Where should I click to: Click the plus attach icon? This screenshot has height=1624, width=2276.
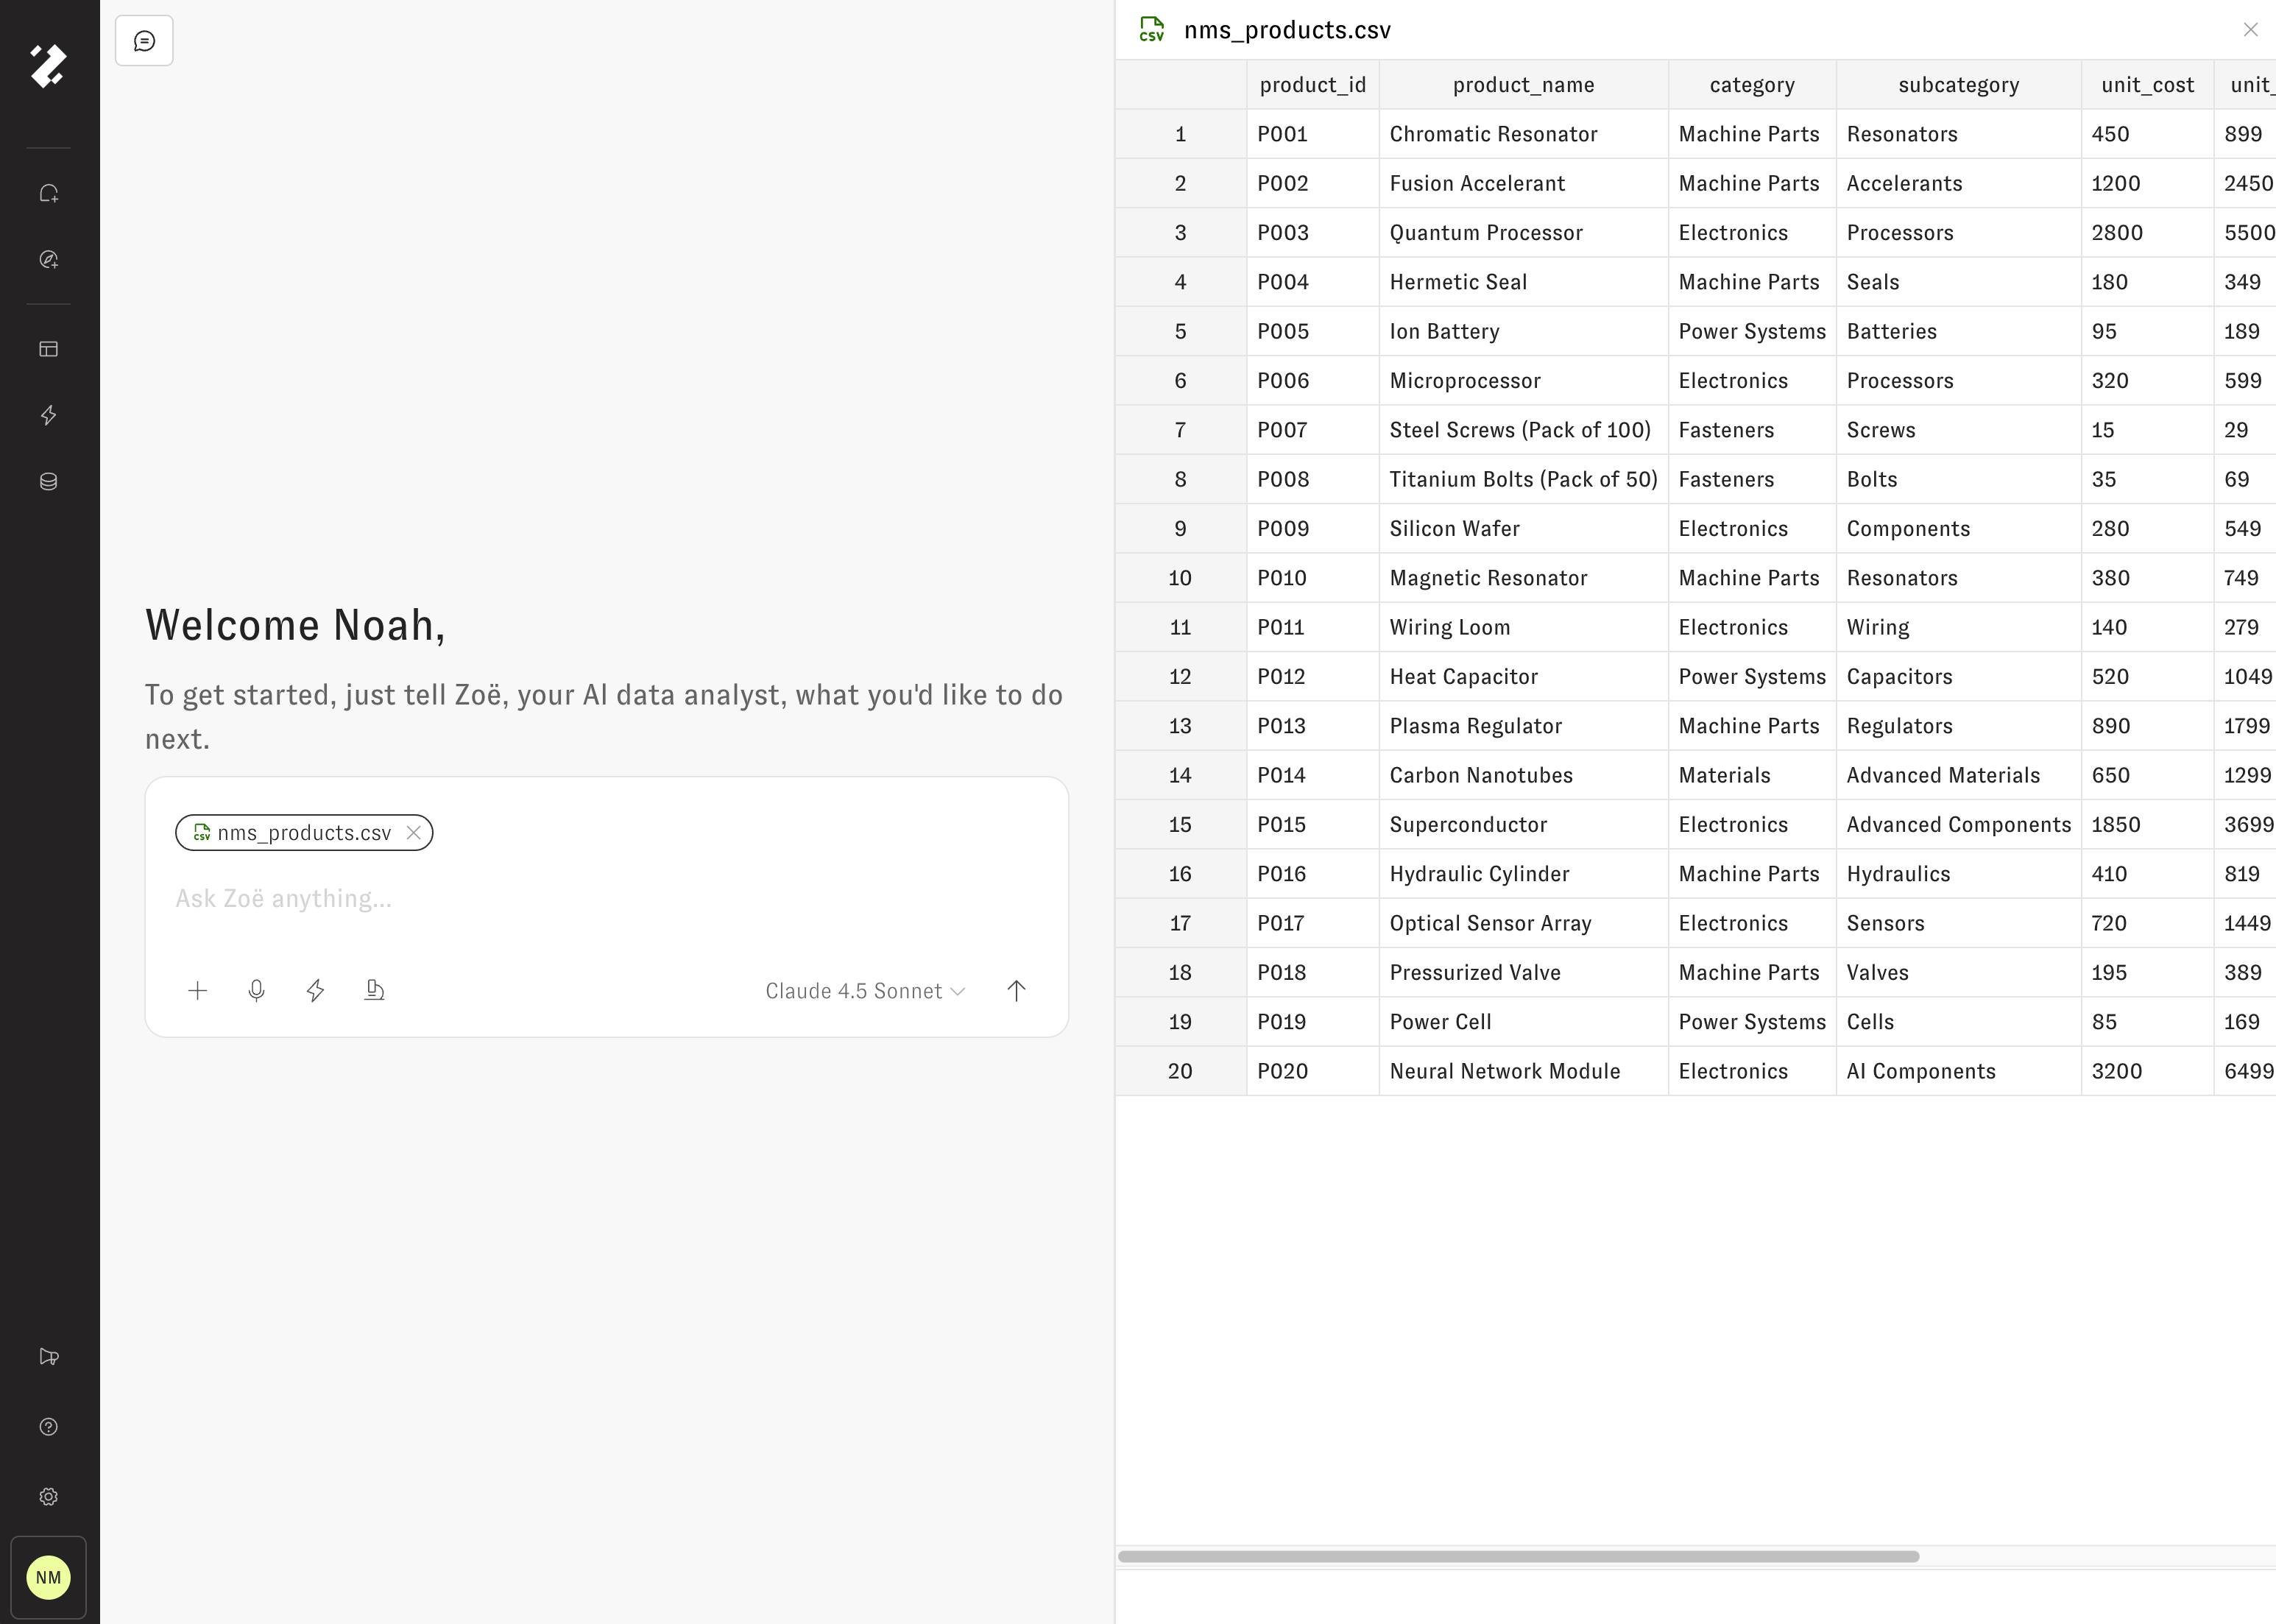click(x=197, y=990)
